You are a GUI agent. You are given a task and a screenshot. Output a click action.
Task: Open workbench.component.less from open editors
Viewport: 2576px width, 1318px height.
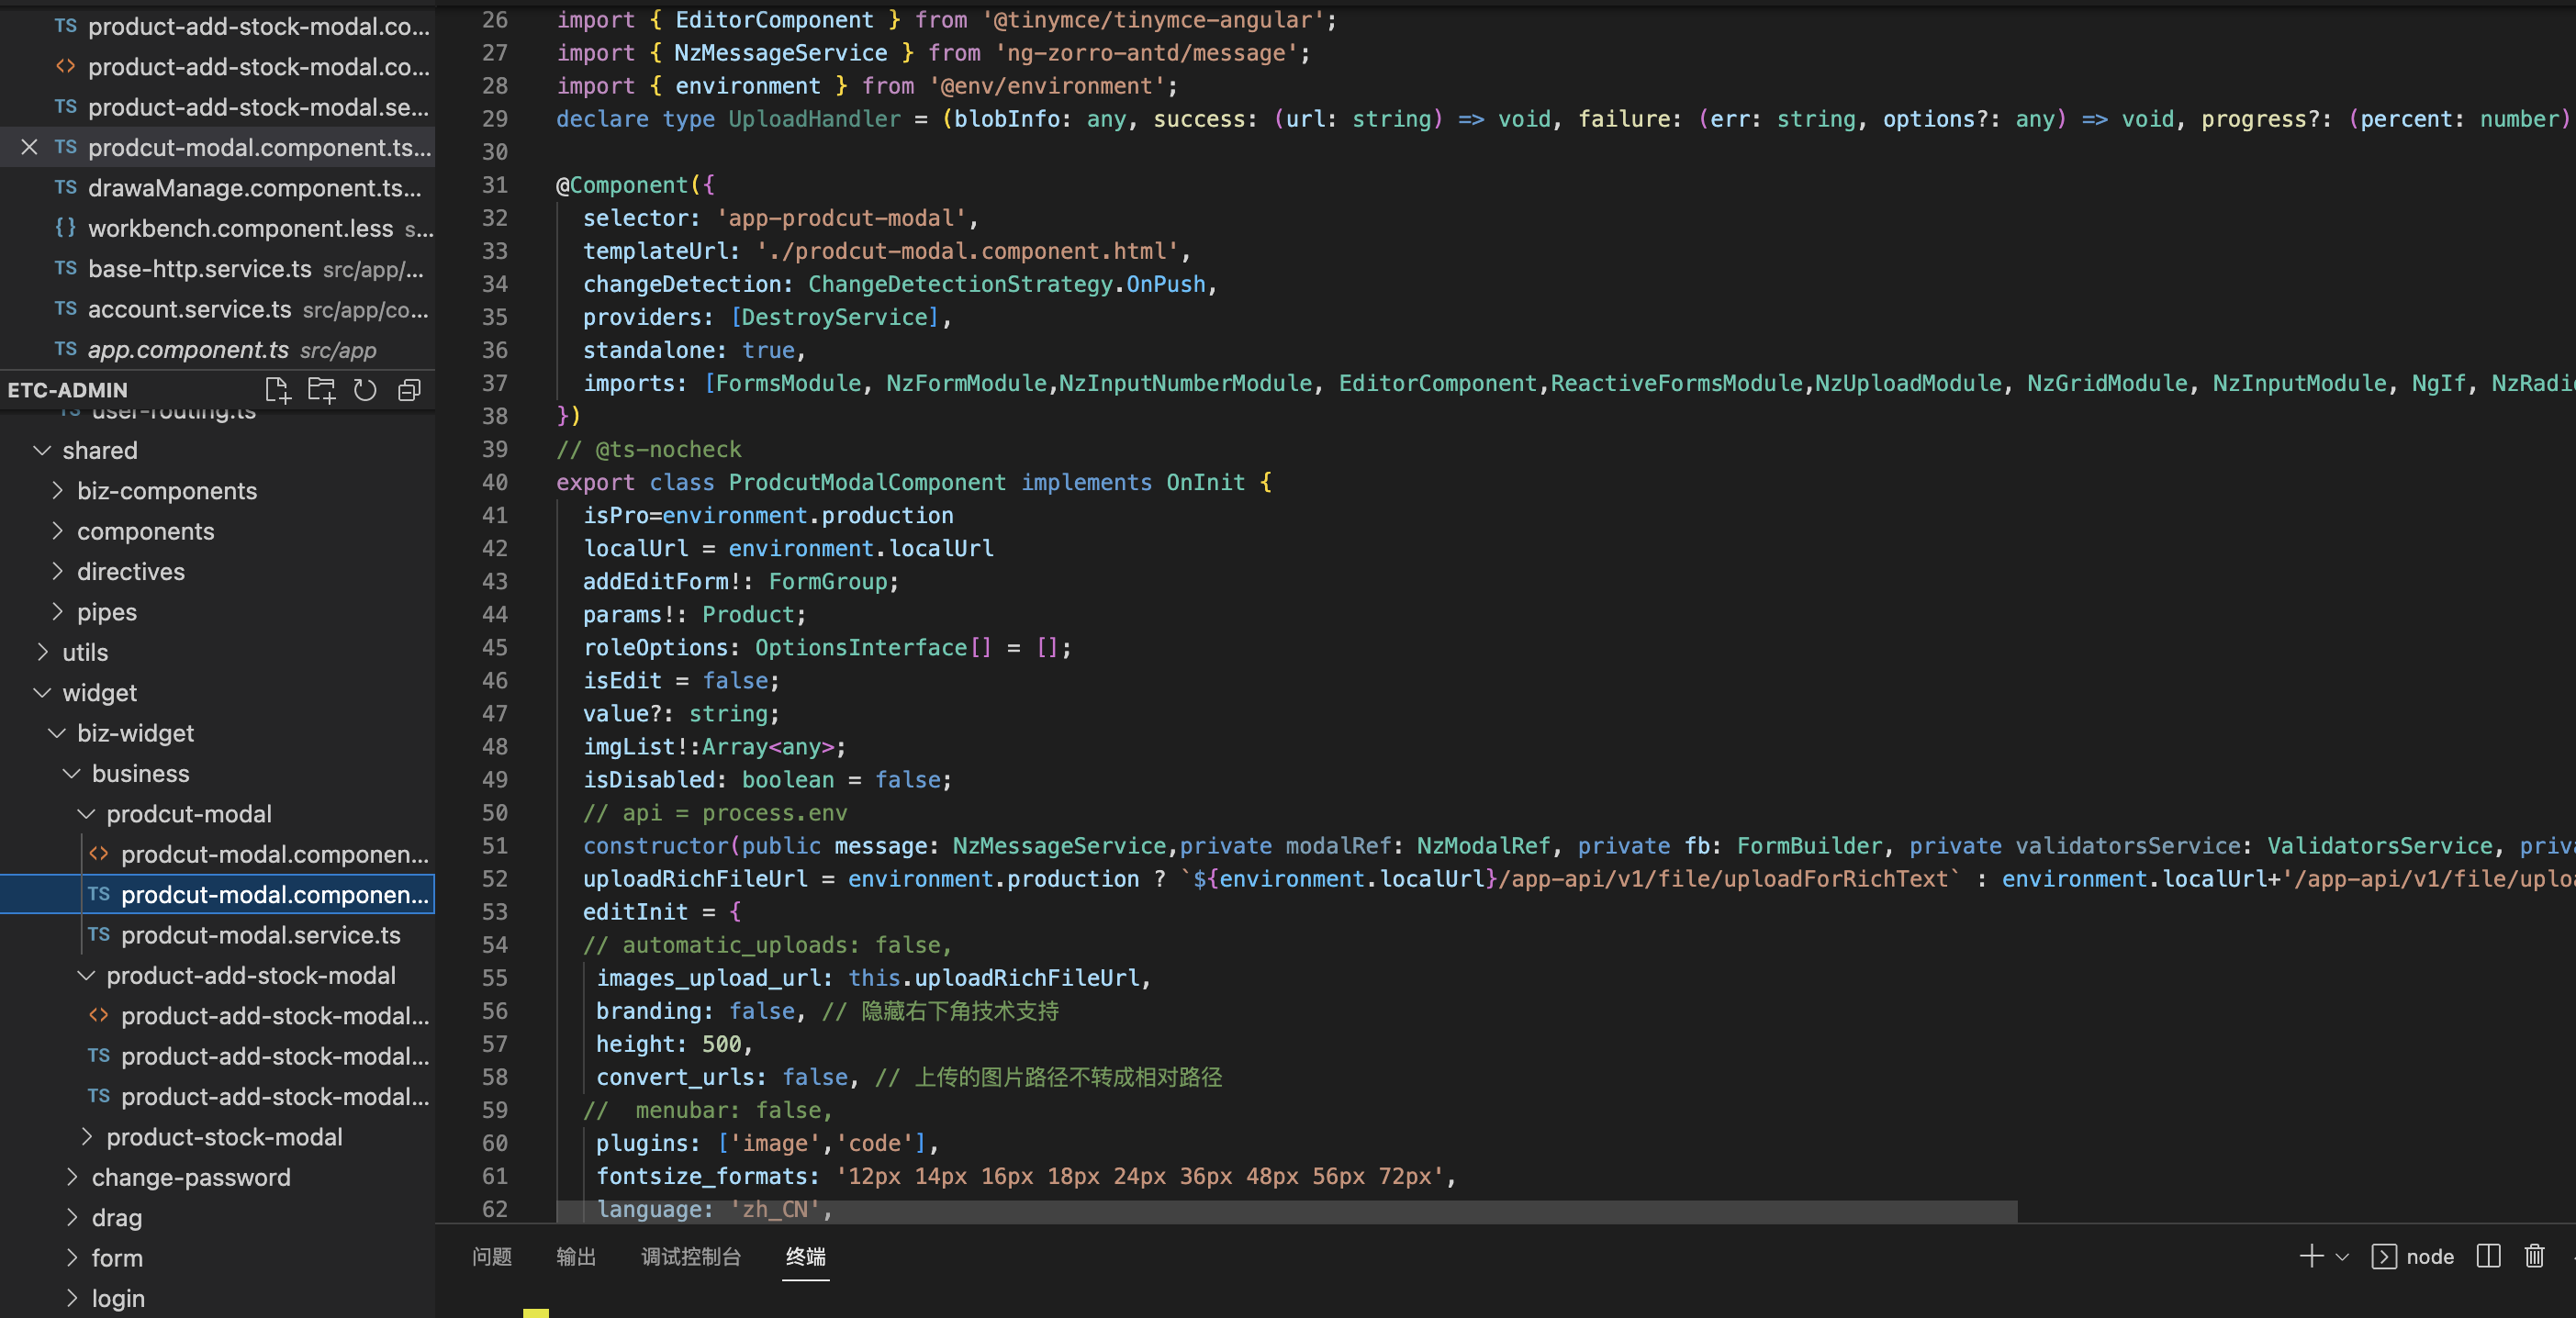[x=217, y=228]
